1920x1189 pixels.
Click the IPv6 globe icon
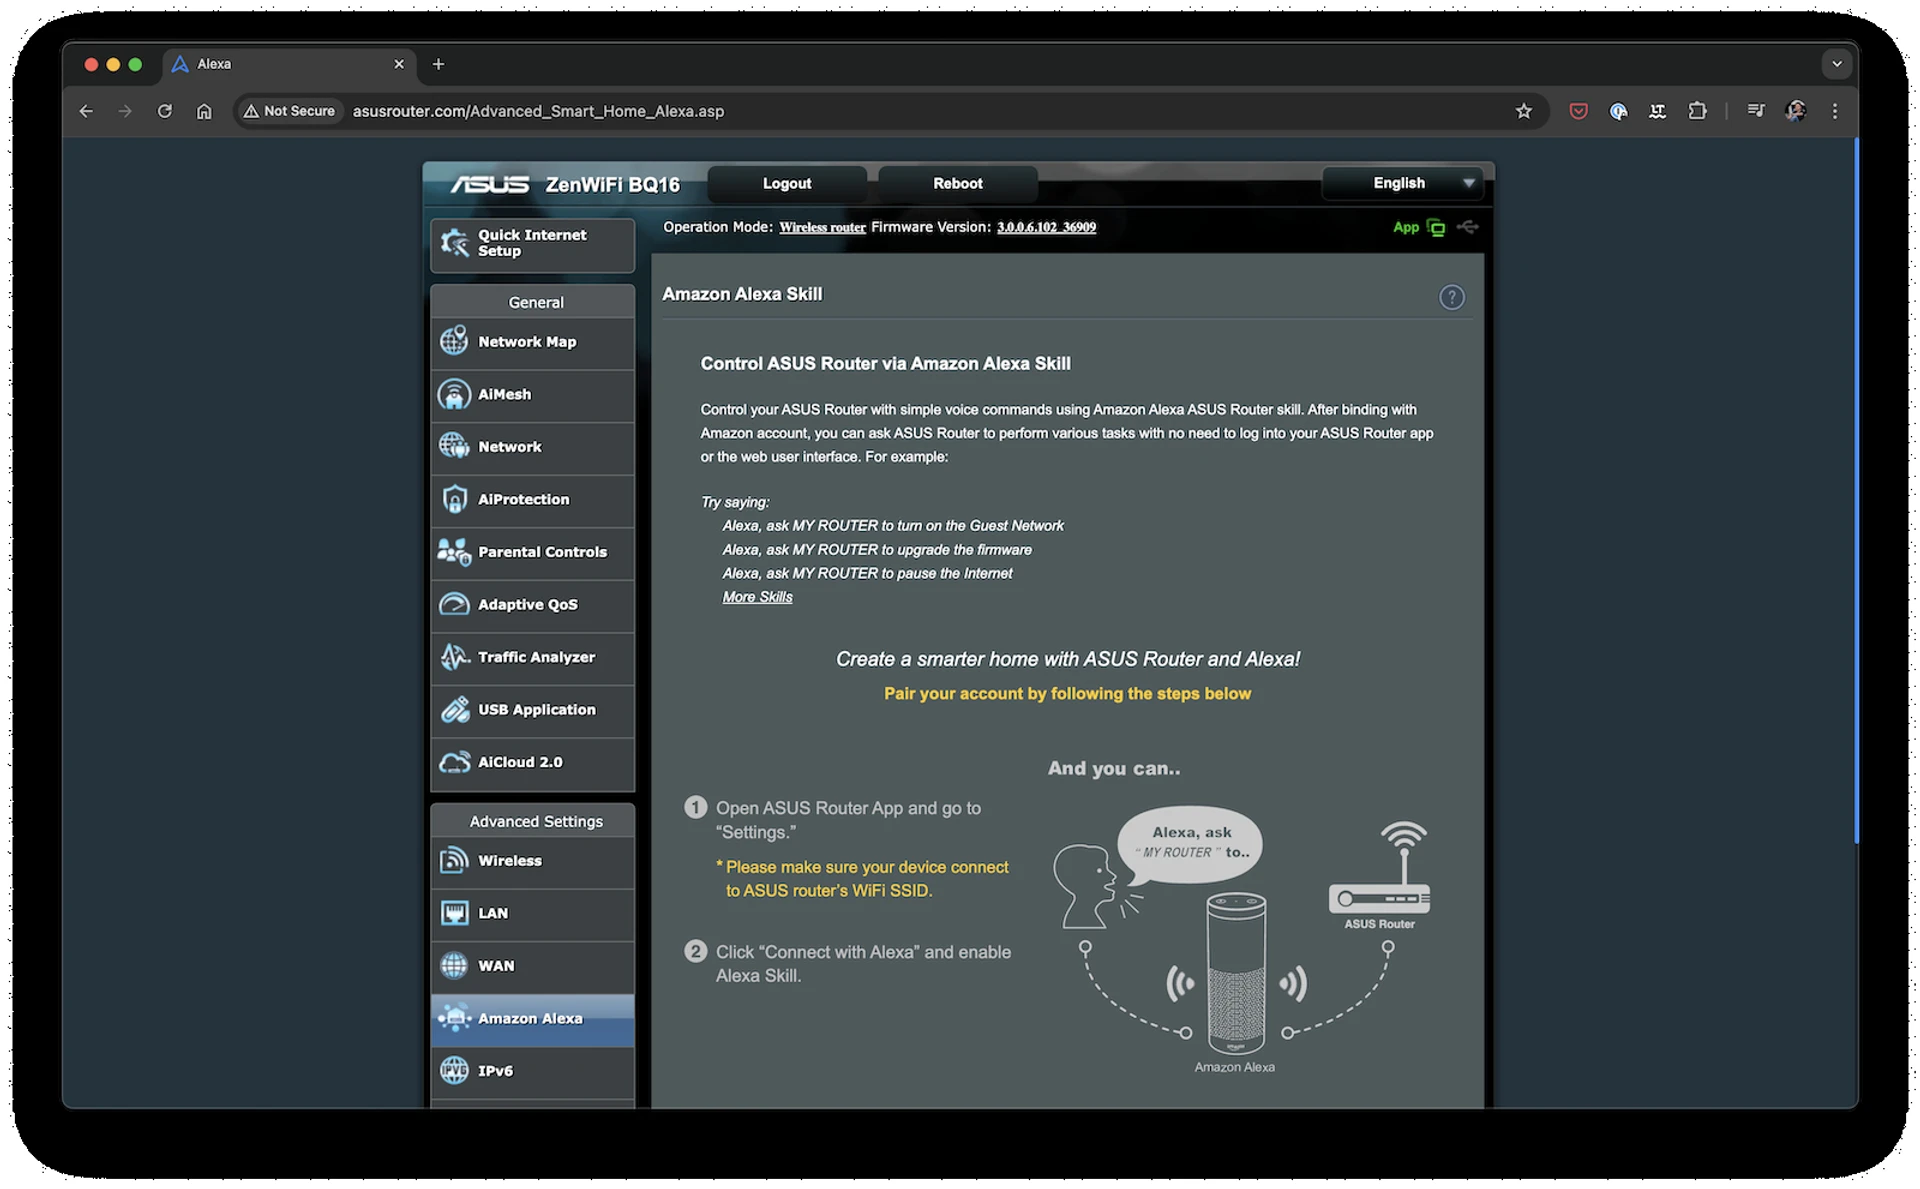tap(454, 1071)
